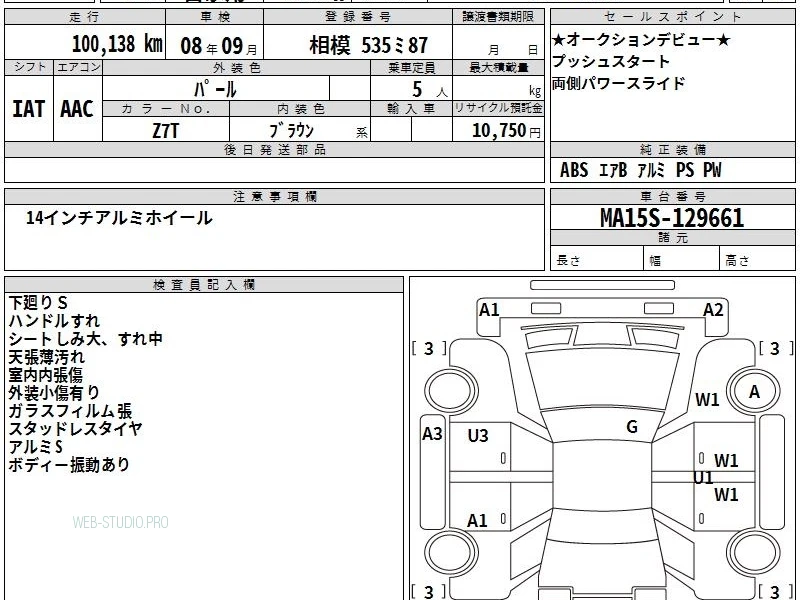800x600 pixels.
Task: Click the seating capacity value 5人
Action: point(430,90)
